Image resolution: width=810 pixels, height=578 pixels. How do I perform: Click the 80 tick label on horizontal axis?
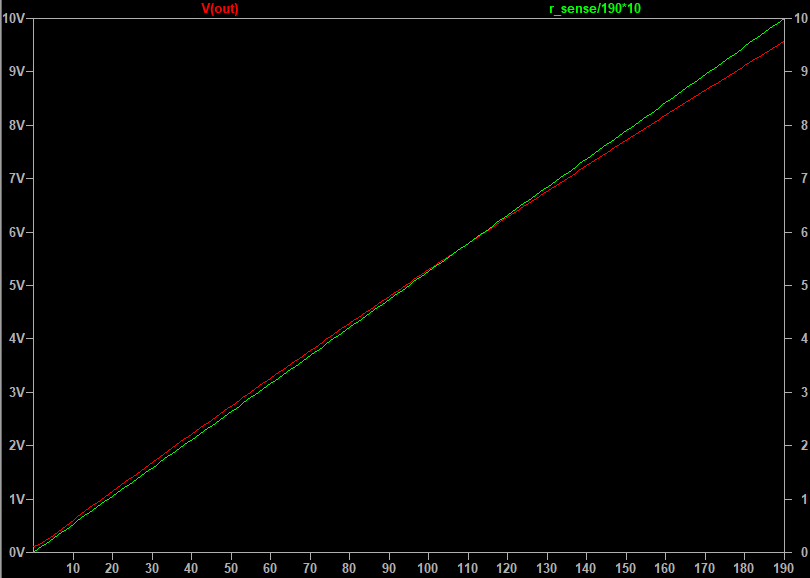coord(349,569)
